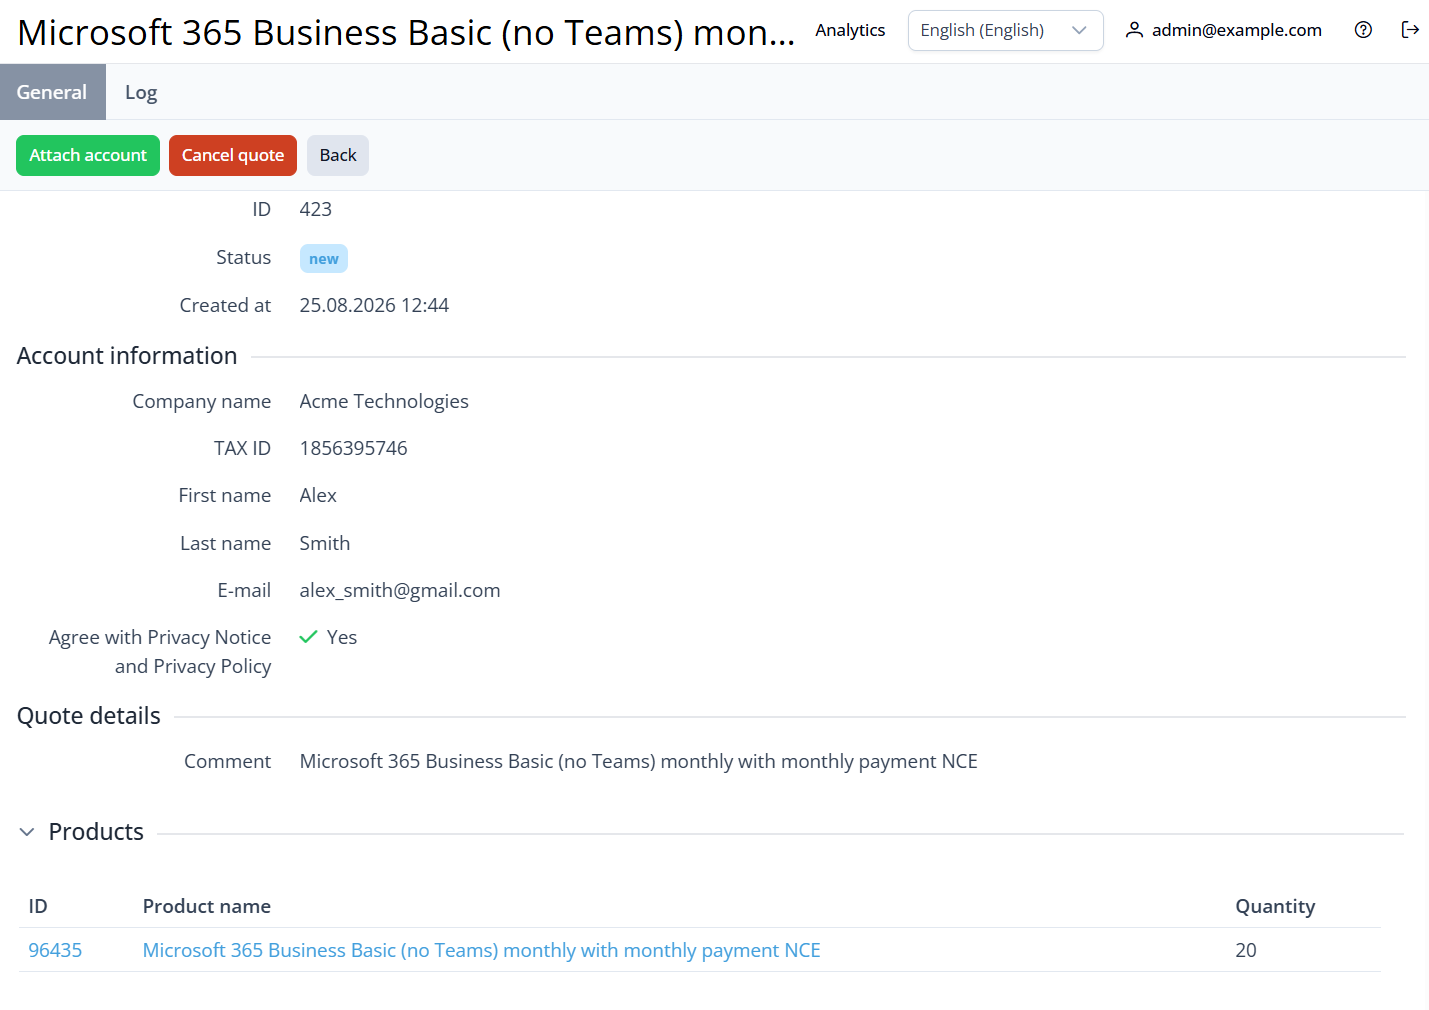Click the quantity value 20
This screenshot has height=1010, width=1429.
1246,950
